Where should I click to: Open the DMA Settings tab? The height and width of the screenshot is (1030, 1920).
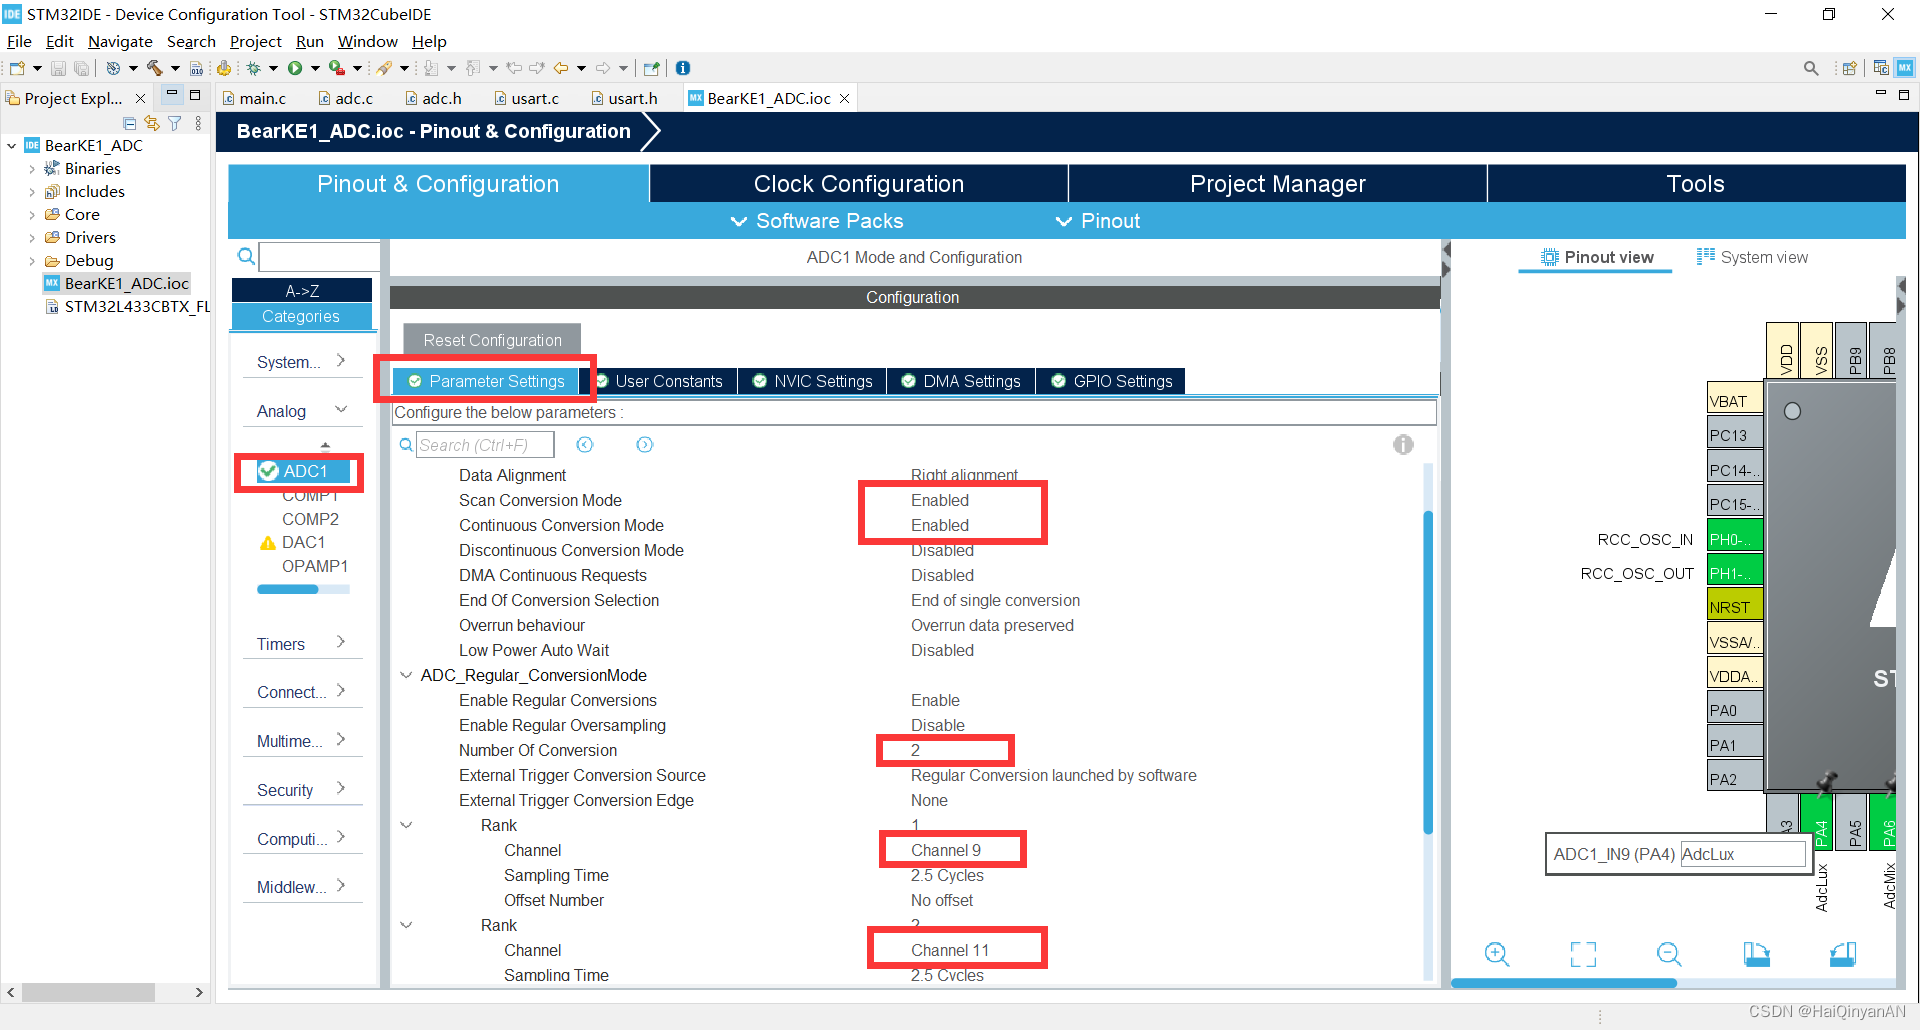point(961,381)
